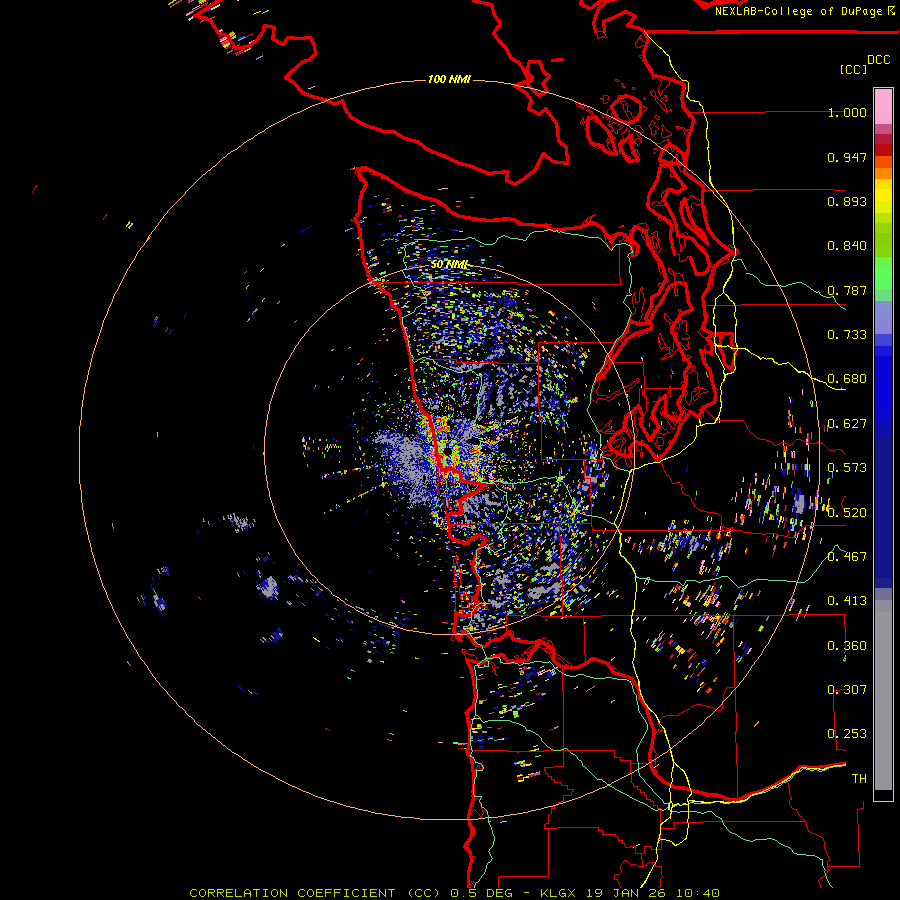Select the 0.947 scale value
This screenshot has width=900, height=900.
pyautogui.click(x=847, y=157)
